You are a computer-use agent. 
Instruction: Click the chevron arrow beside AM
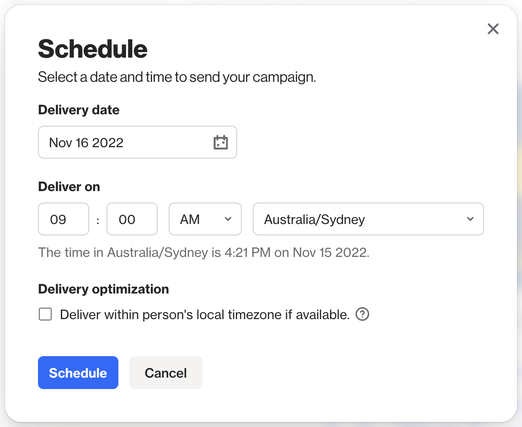tap(228, 219)
